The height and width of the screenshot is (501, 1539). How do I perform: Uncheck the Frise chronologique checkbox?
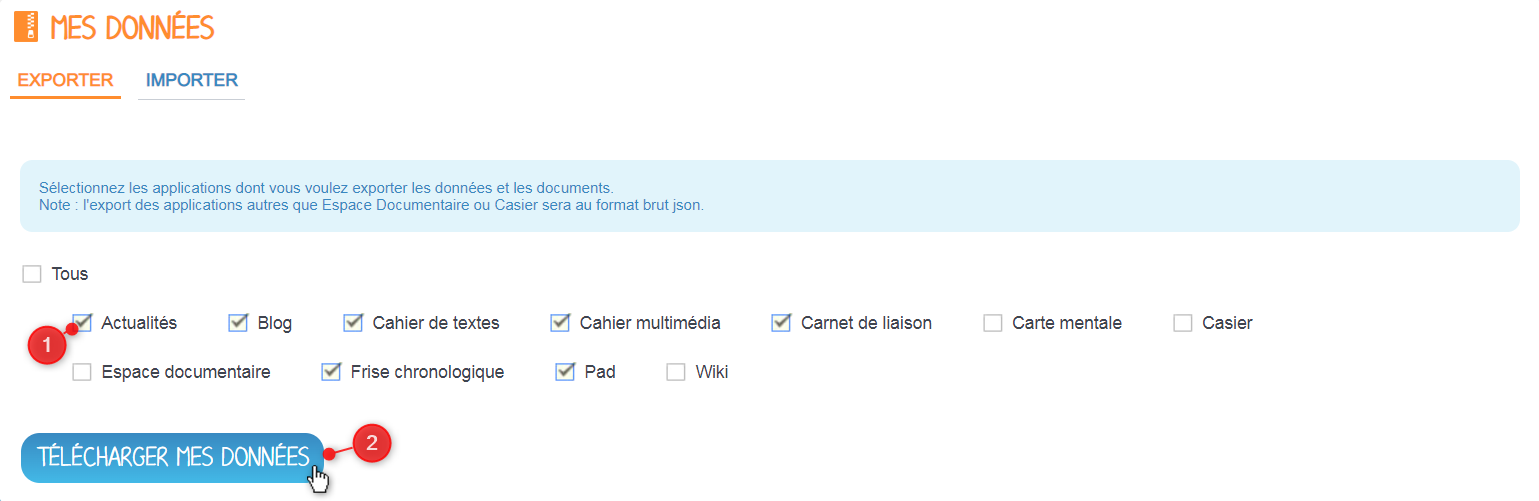coord(331,372)
